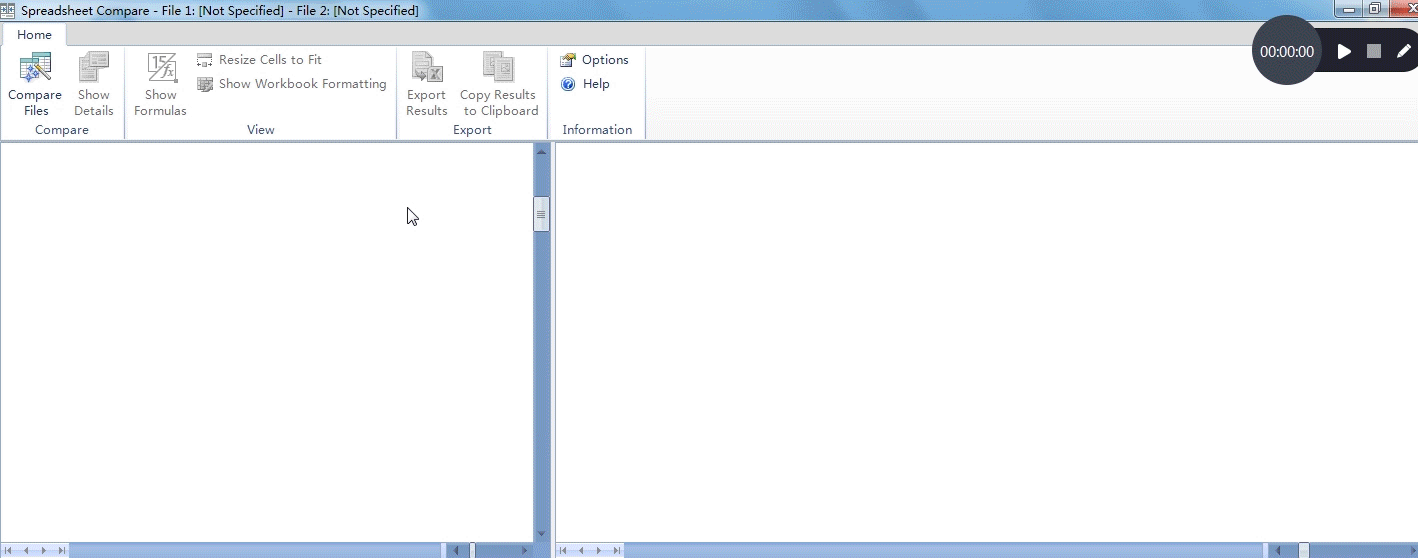Open Help in the Information group
This screenshot has width=1418, height=558.
tap(585, 84)
